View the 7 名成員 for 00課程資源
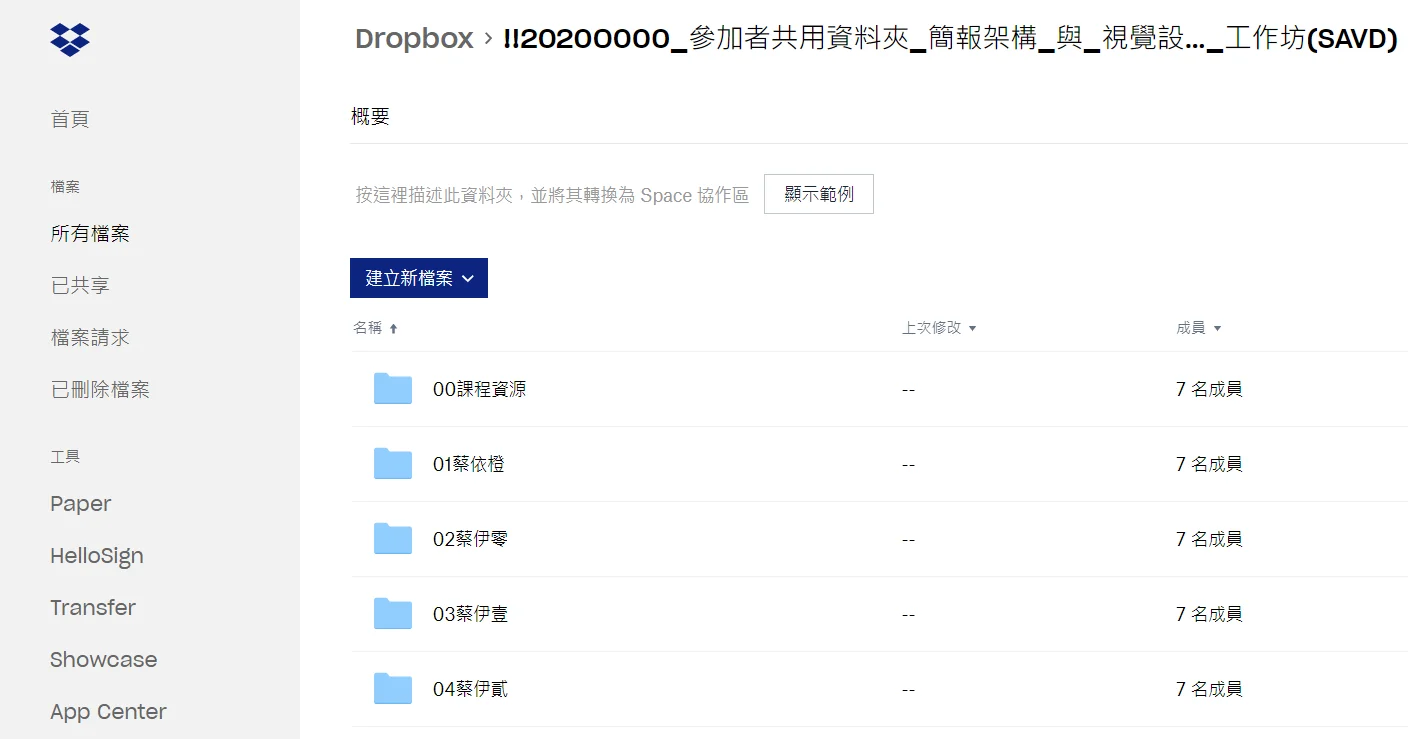Image resolution: width=1408 pixels, height=739 pixels. click(x=1209, y=389)
